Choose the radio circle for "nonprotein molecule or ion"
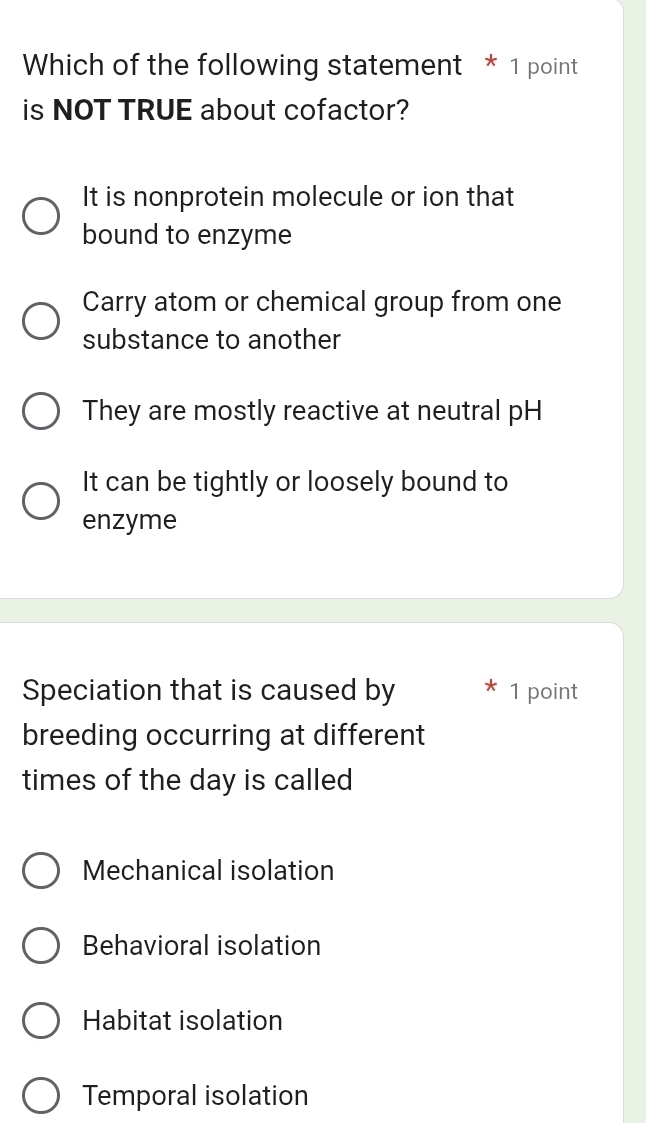Viewport: 646px width, 1123px height. click(40, 216)
